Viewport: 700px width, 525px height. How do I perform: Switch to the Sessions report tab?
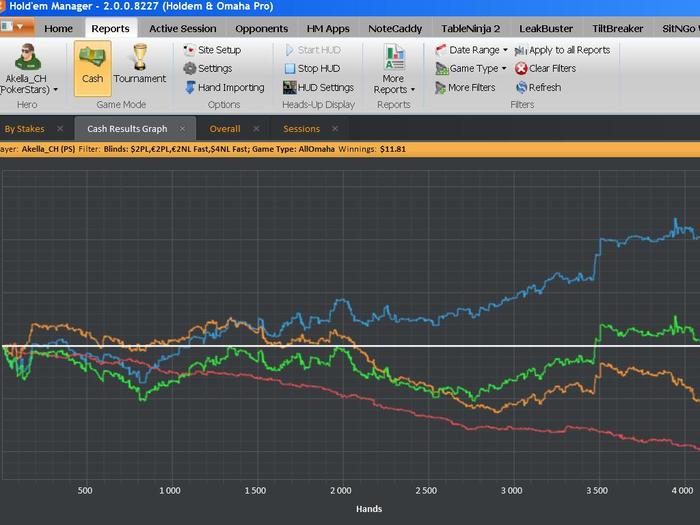(x=301, y=129)
